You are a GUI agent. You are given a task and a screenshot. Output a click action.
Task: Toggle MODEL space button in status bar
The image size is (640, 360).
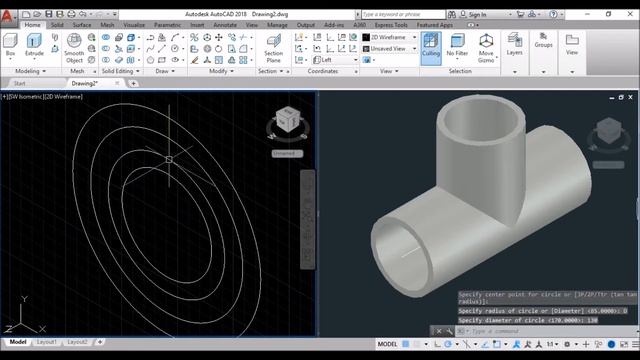tap(387, 344)
